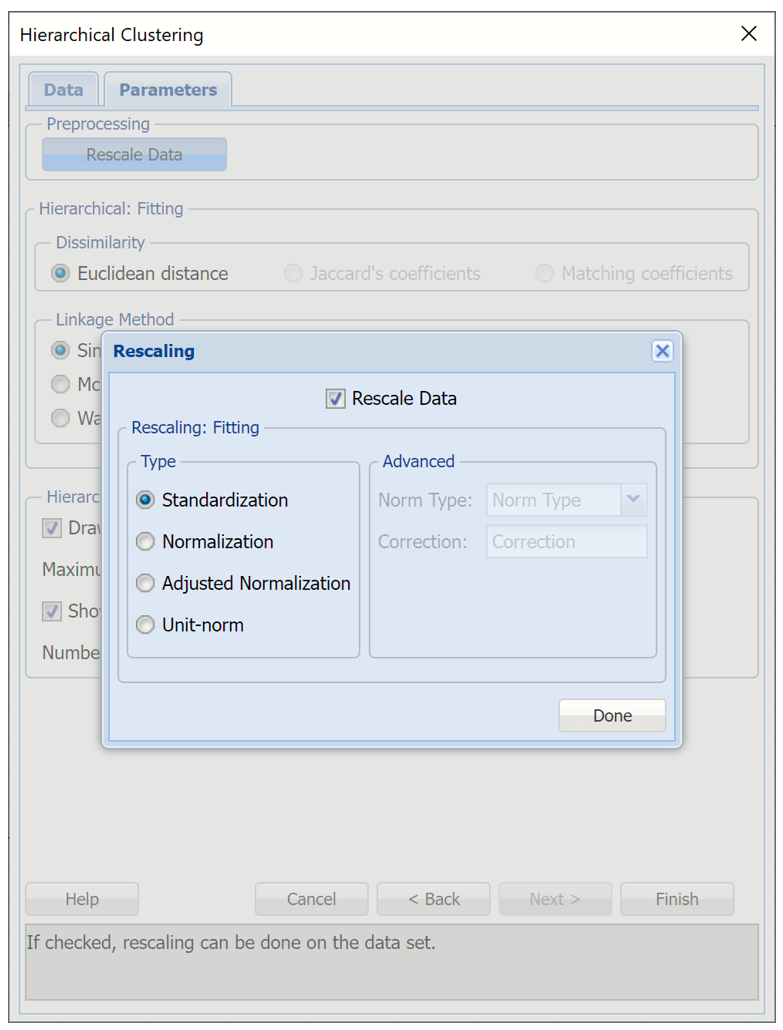Screen dimensions: 783x1030
Task: Switch to the Data tab
Action: click(63, 90)
